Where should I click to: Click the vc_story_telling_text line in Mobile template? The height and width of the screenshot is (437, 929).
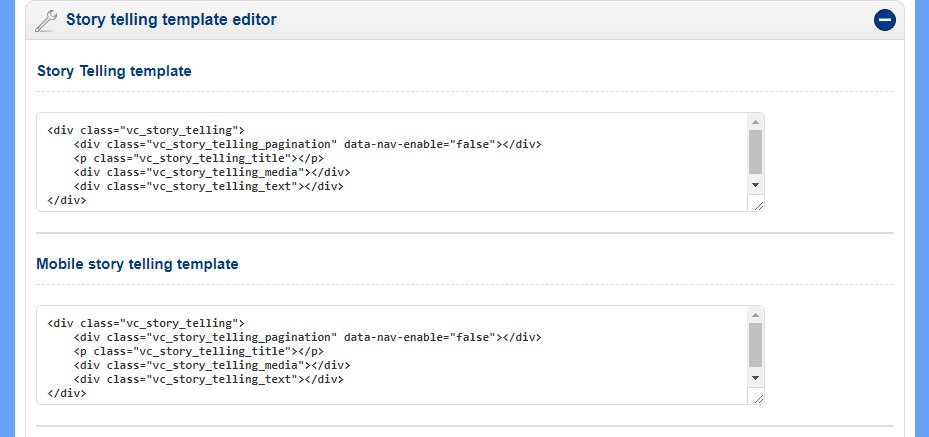(208, 379)
